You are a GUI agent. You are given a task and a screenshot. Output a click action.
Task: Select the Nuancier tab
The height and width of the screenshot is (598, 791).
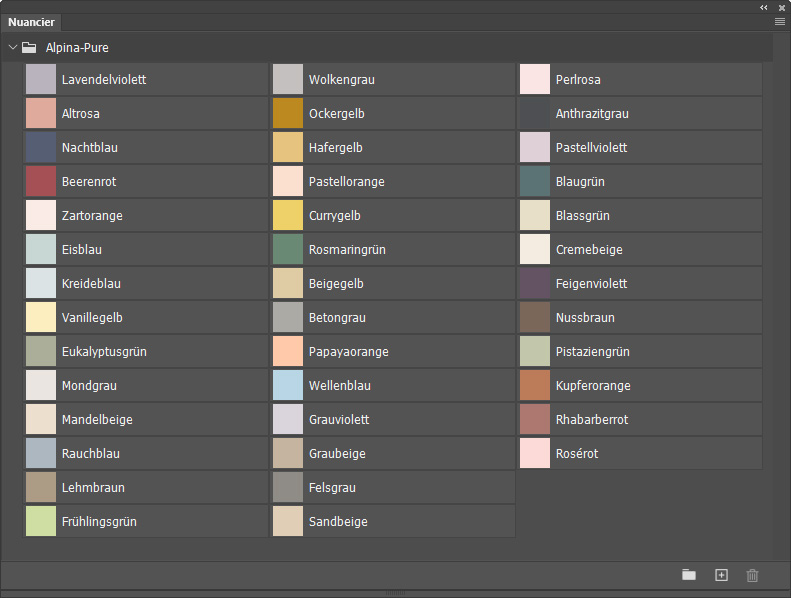31,22
